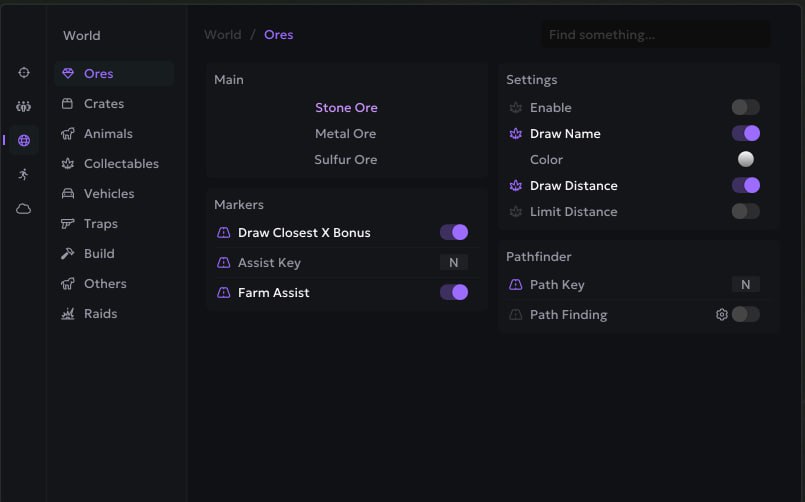805x502 pixels.
Task: Click the Find something search field
Action: click(655, 35)
